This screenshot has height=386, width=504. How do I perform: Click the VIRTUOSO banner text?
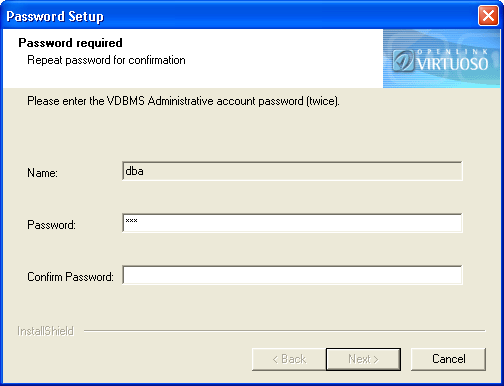(x=453, y=64)
